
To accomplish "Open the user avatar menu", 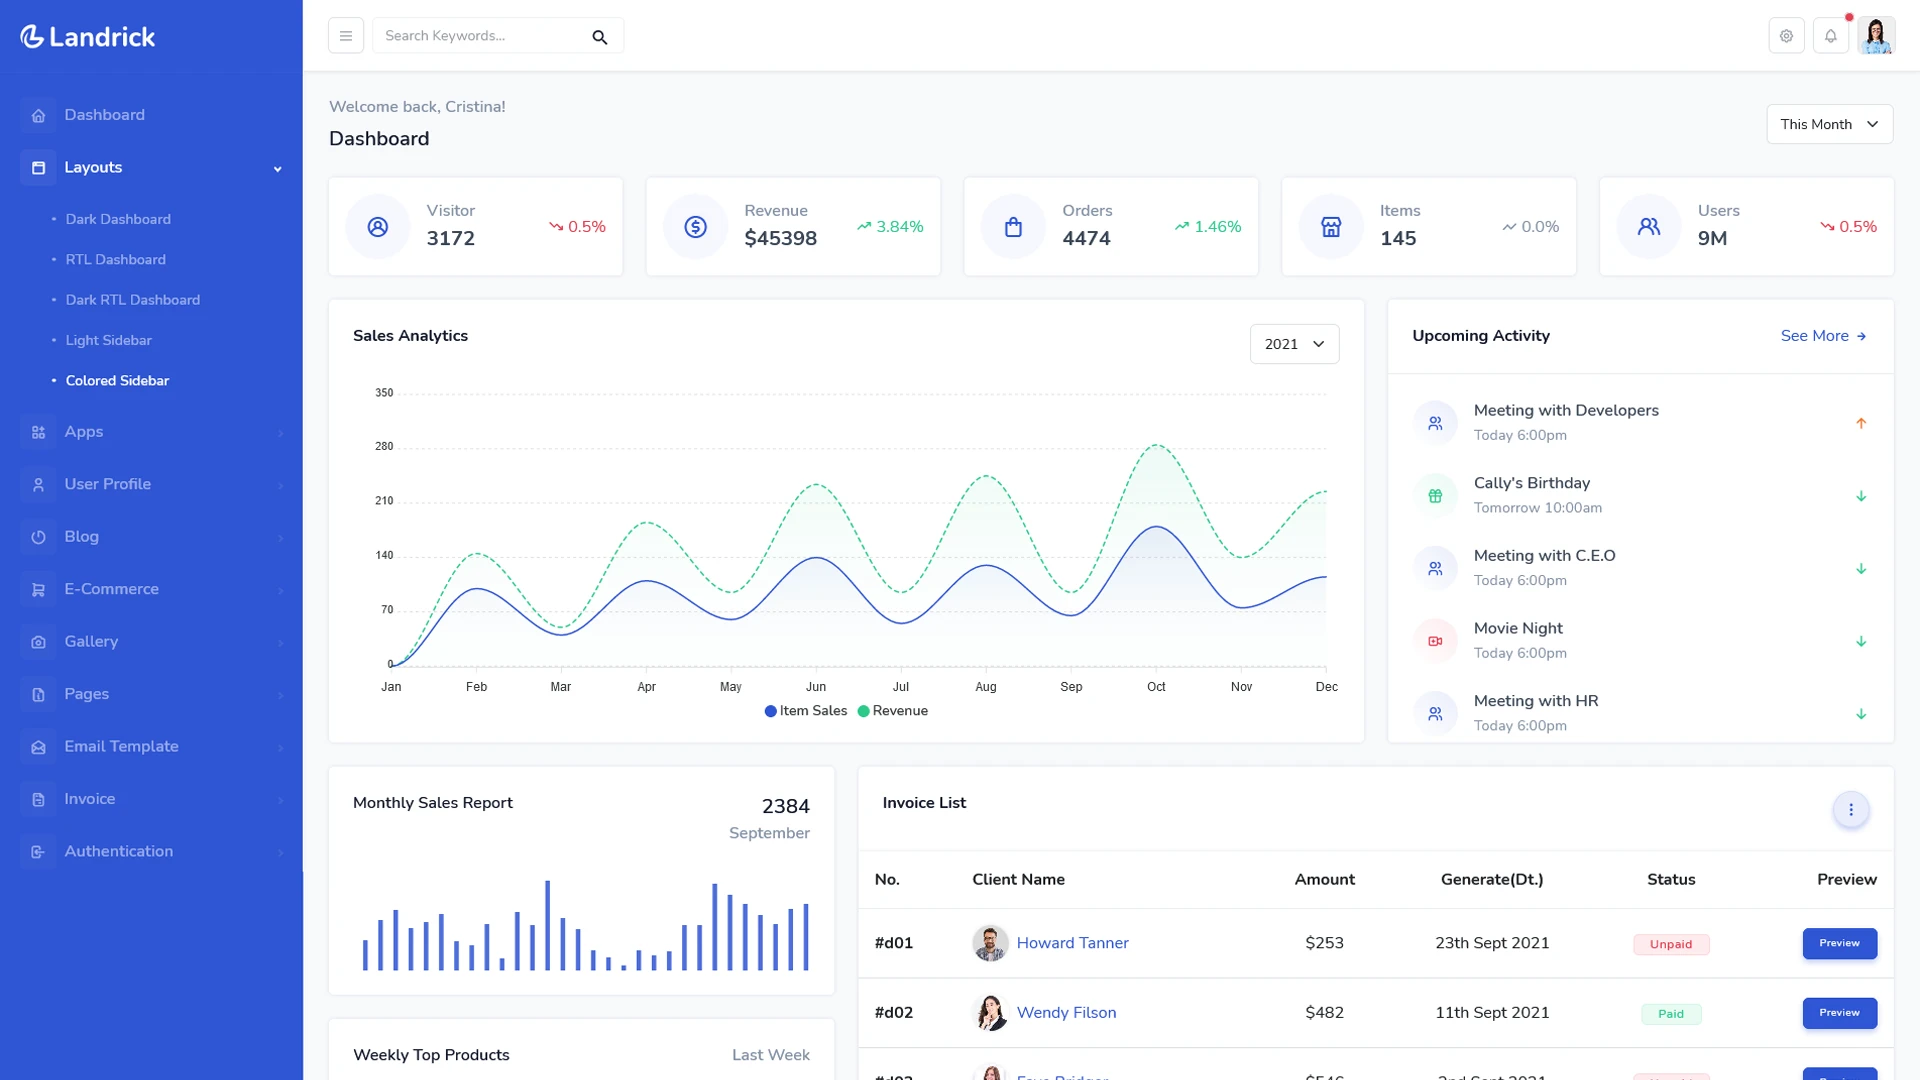I will [x=1876, y=36].
